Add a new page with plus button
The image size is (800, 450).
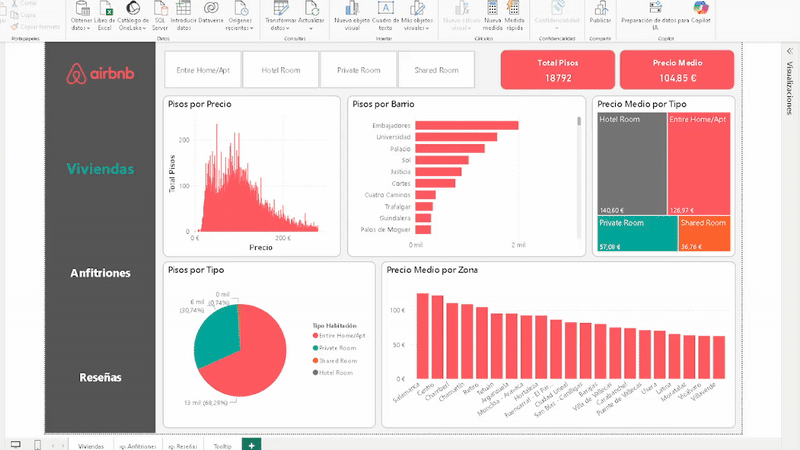click(251, 444)
